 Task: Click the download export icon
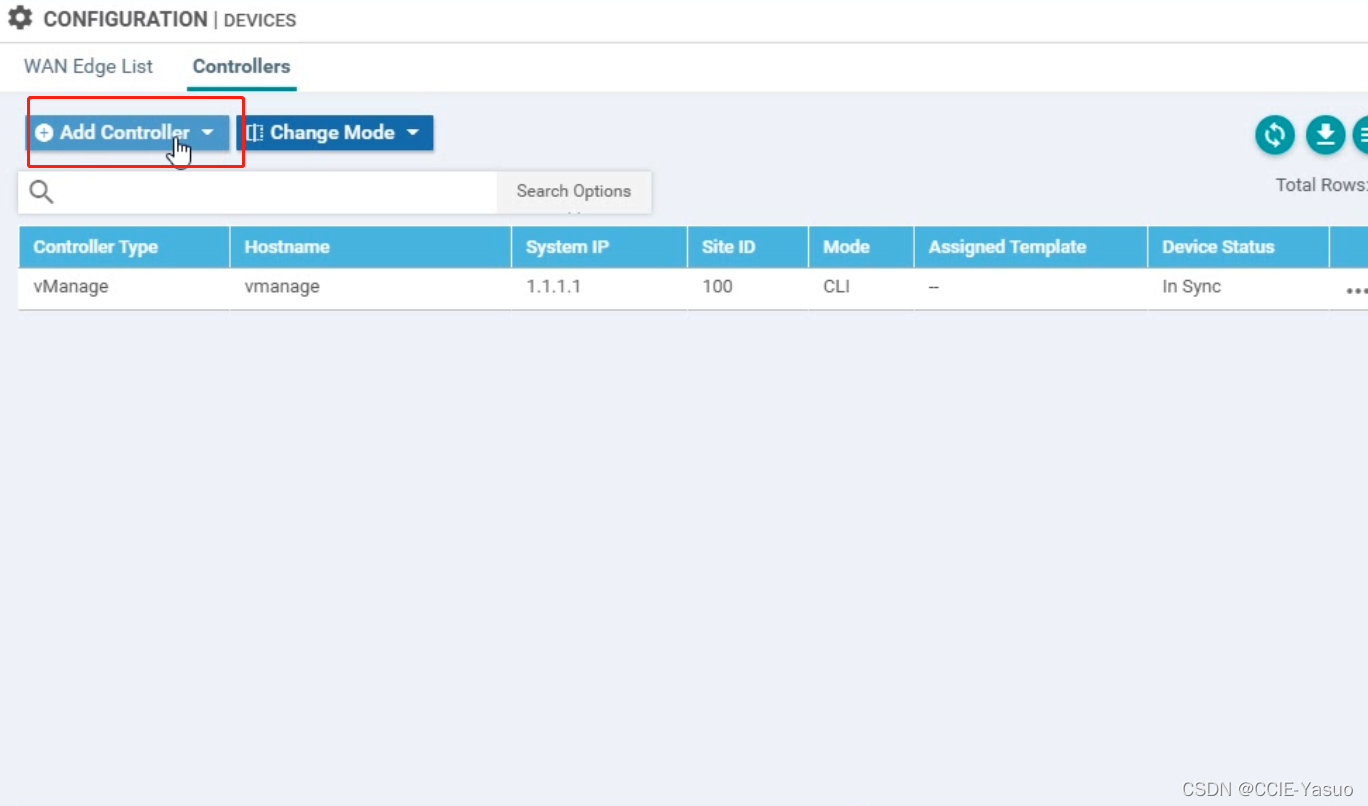[1326, 135]
